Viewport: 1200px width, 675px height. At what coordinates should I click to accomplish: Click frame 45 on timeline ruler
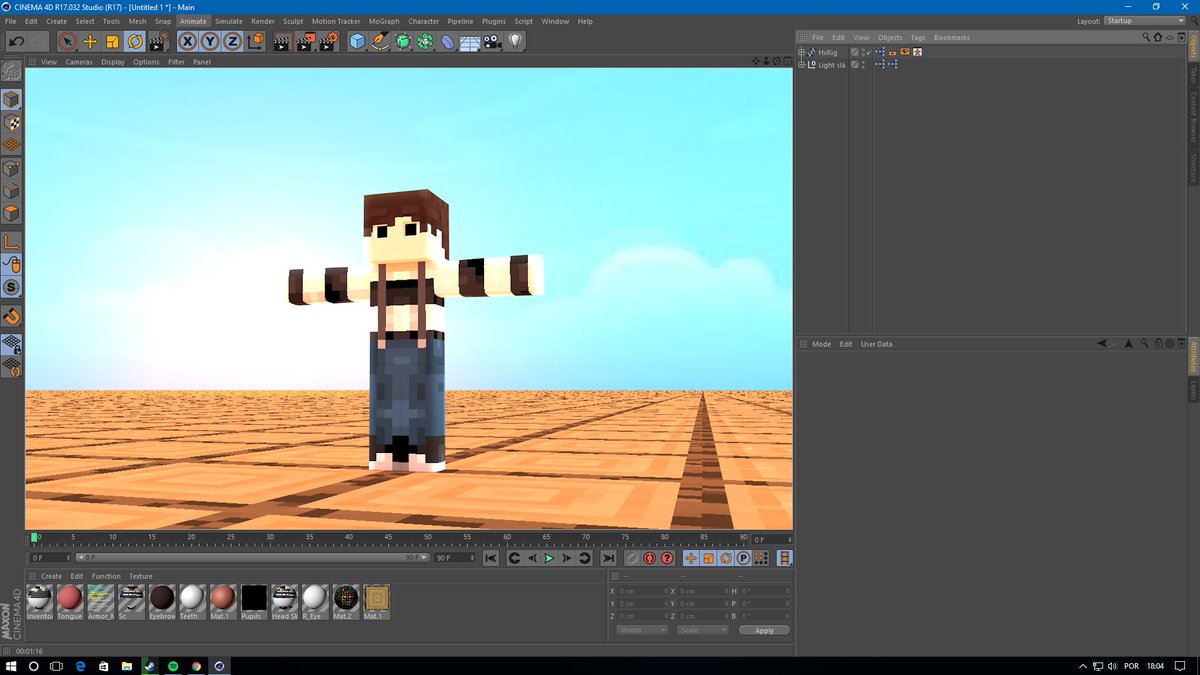387,538
